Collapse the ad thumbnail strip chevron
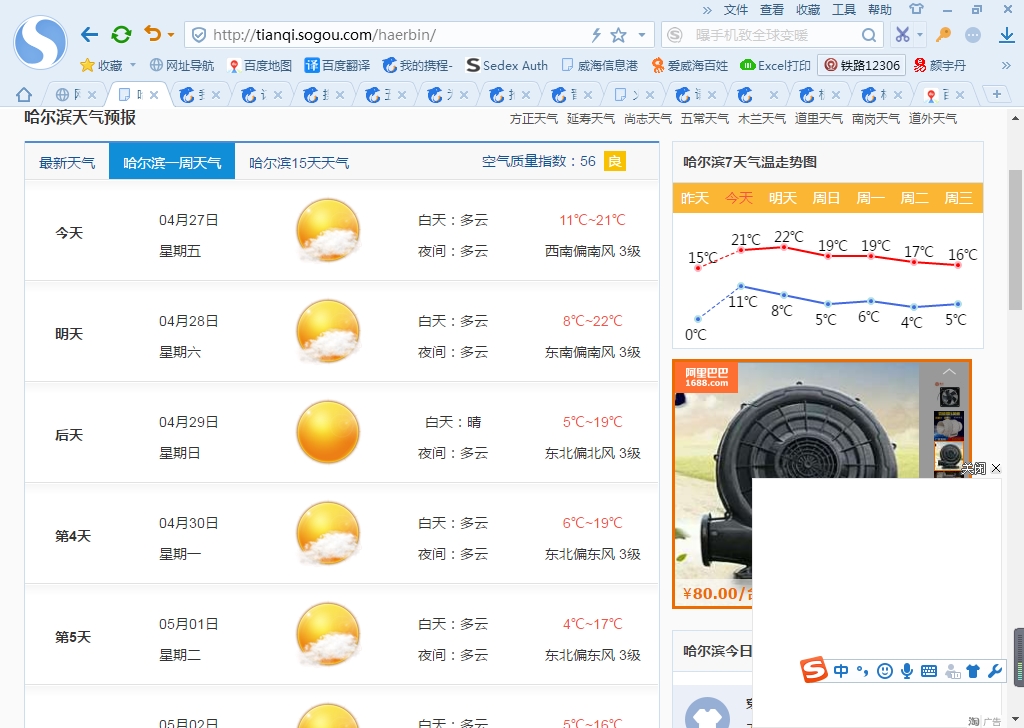Image resolution: width=1024 pixels, height=728 pixels. pyautogui.click(x=949, y=372)
